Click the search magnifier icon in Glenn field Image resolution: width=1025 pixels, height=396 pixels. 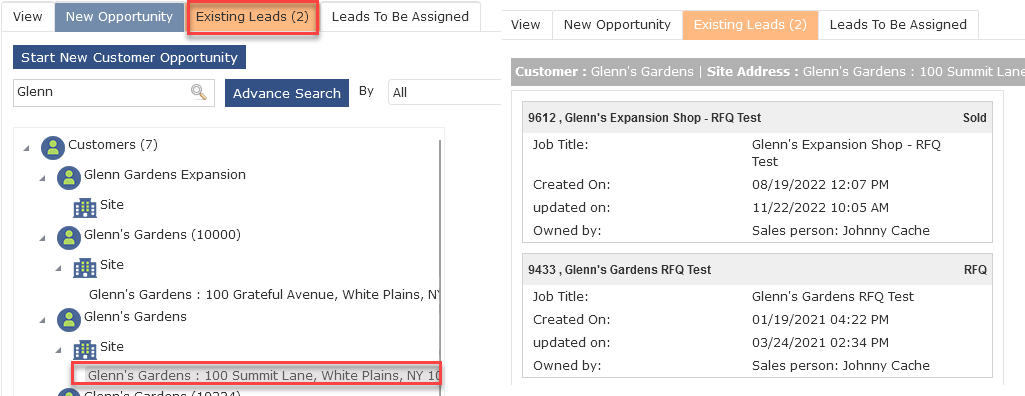pos(199,92)
